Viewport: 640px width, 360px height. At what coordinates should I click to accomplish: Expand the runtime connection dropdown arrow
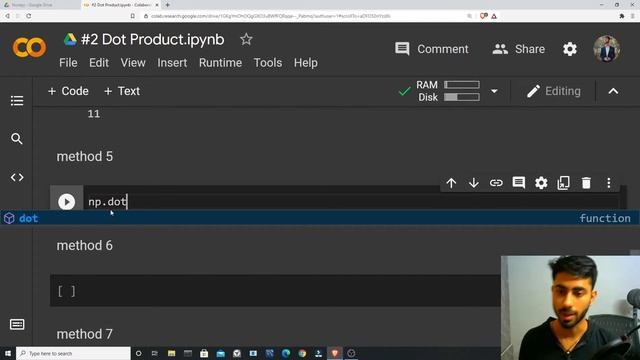pos(494,91)
